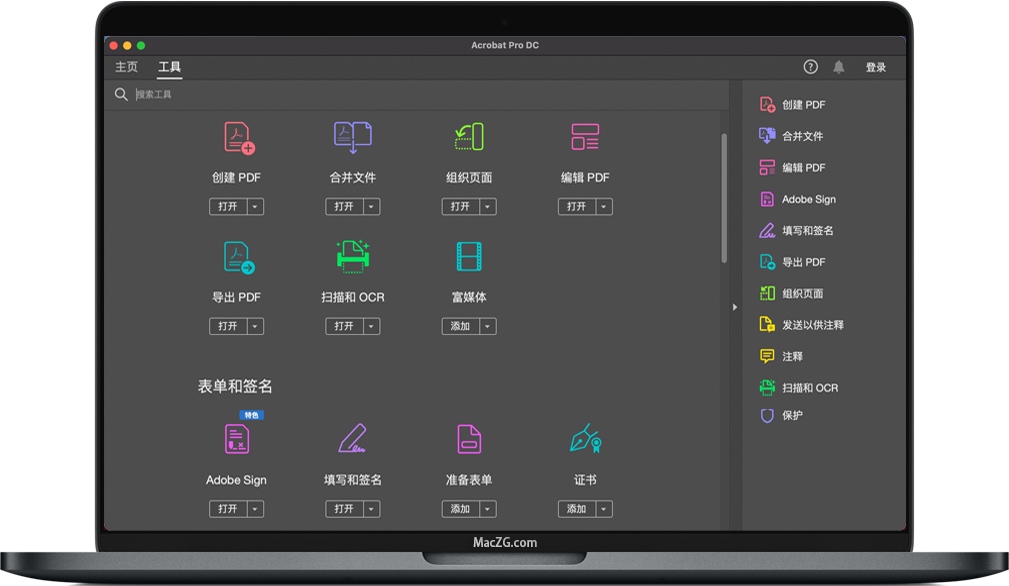1009x586 pixels.
Task: Click 打开 button under 导出 PDF
Action: (228, 327)
